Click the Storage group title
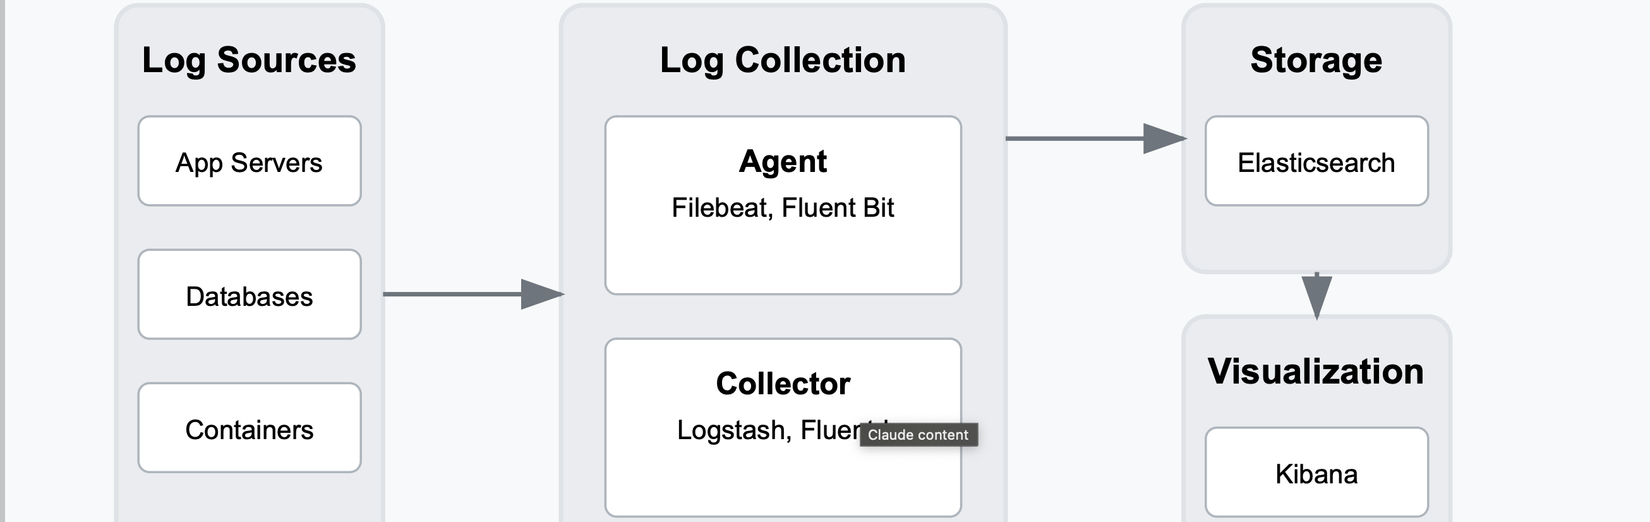The image size is (1650, 522). click(1316, 60)
